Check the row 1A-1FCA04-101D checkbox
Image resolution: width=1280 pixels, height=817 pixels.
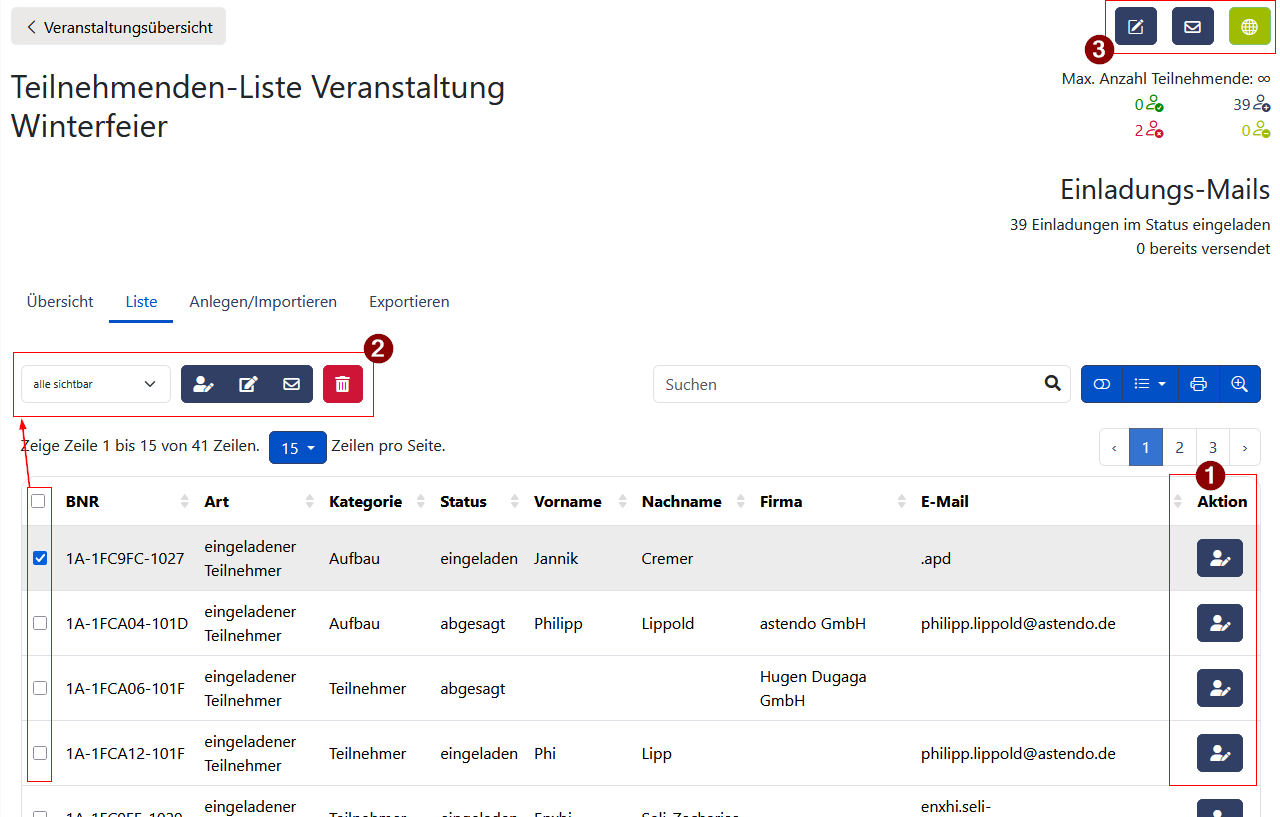tap(40, 623)
